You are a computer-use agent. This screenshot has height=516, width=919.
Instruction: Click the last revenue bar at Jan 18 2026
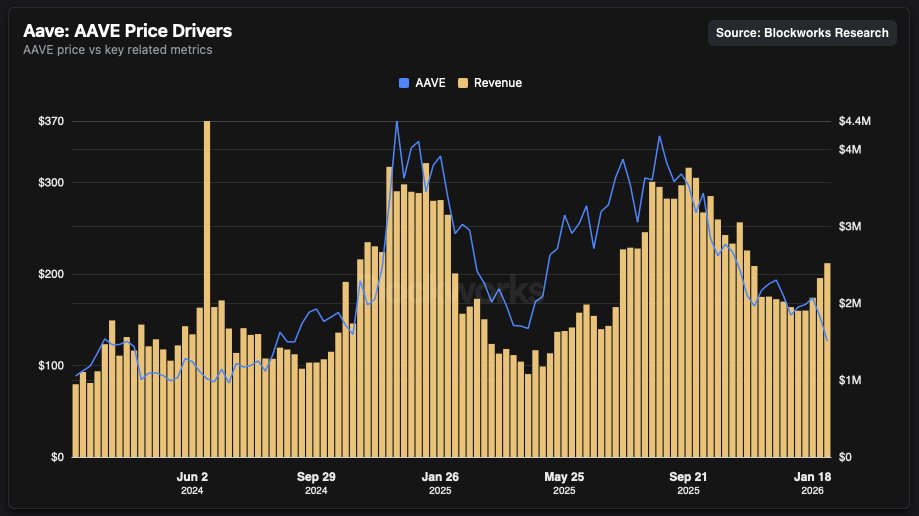pos(827,360)
